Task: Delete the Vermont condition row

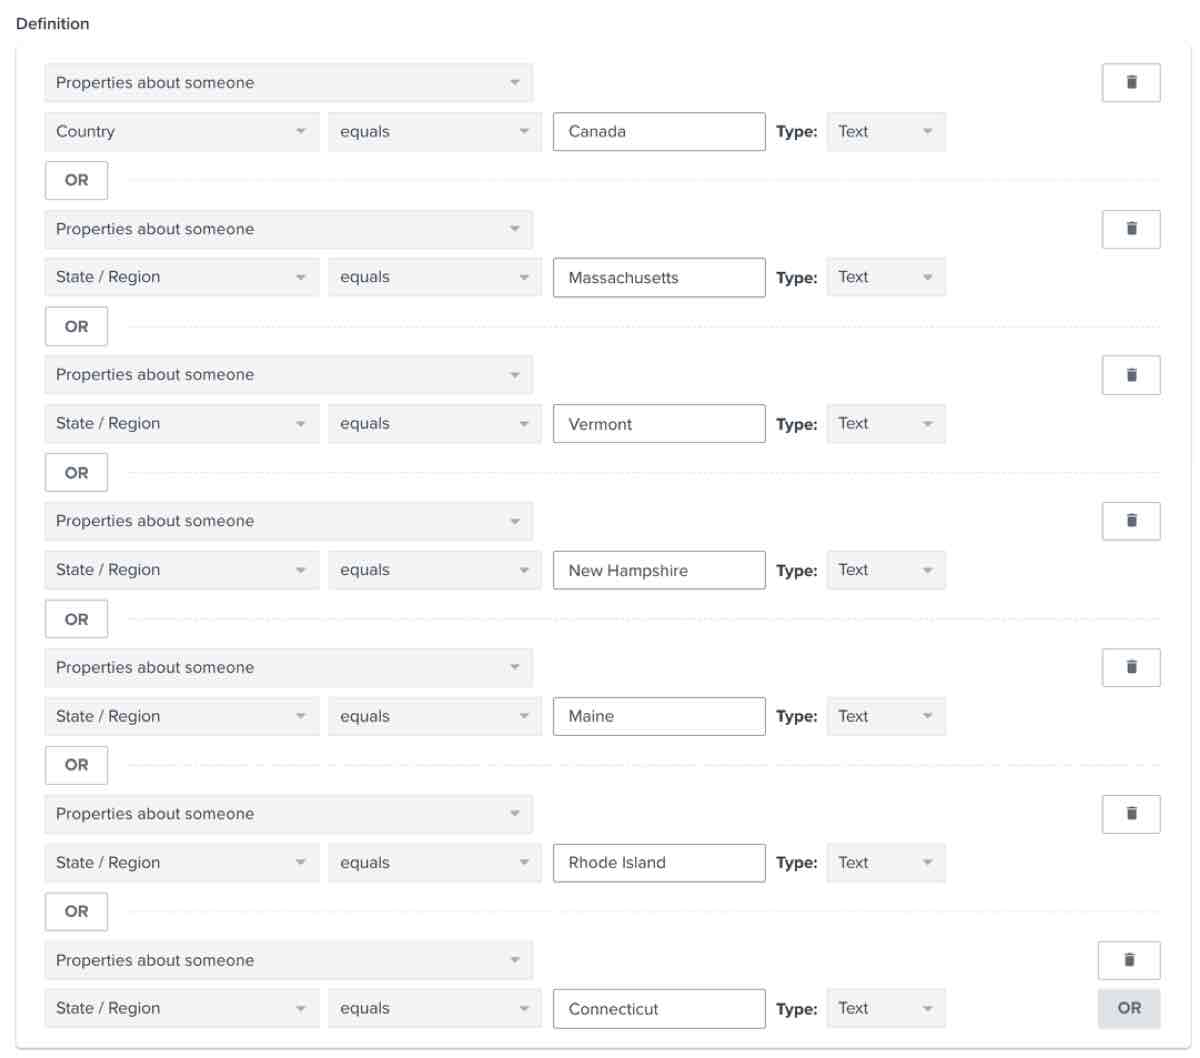Action: tap(1131, 375)
